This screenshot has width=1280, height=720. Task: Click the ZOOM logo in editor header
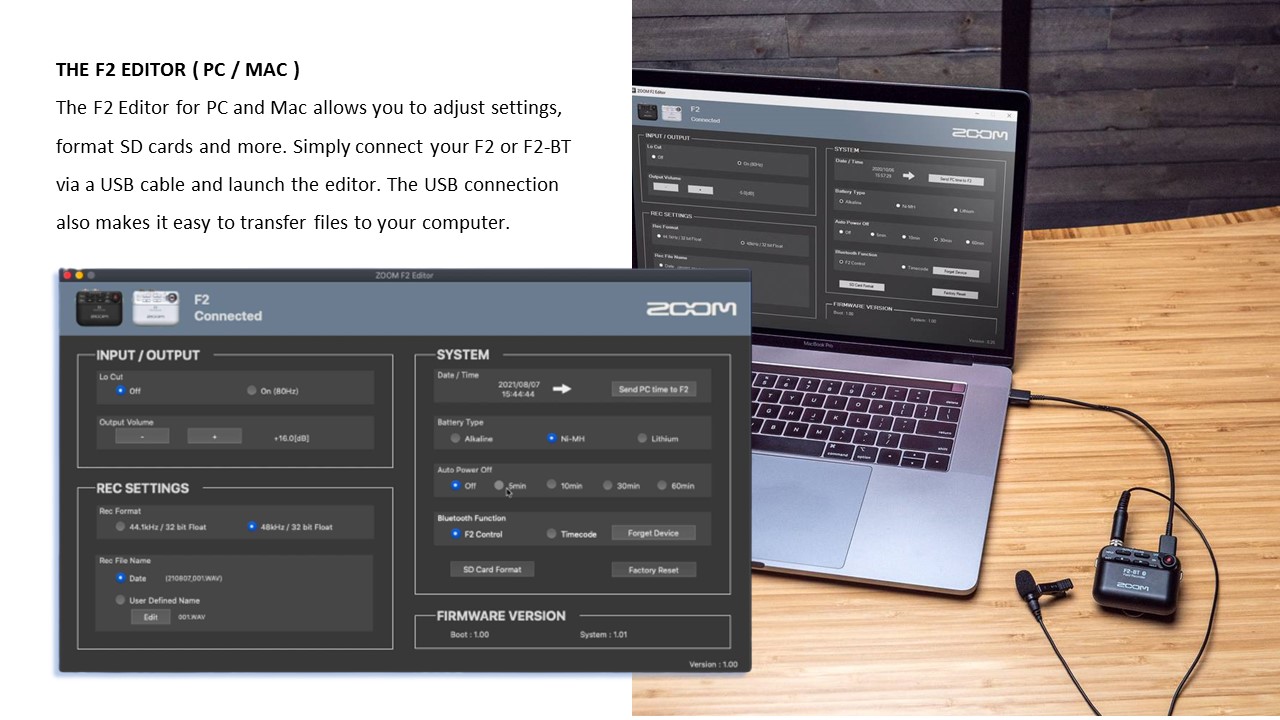pyautogui.click(x=690, y=309)
